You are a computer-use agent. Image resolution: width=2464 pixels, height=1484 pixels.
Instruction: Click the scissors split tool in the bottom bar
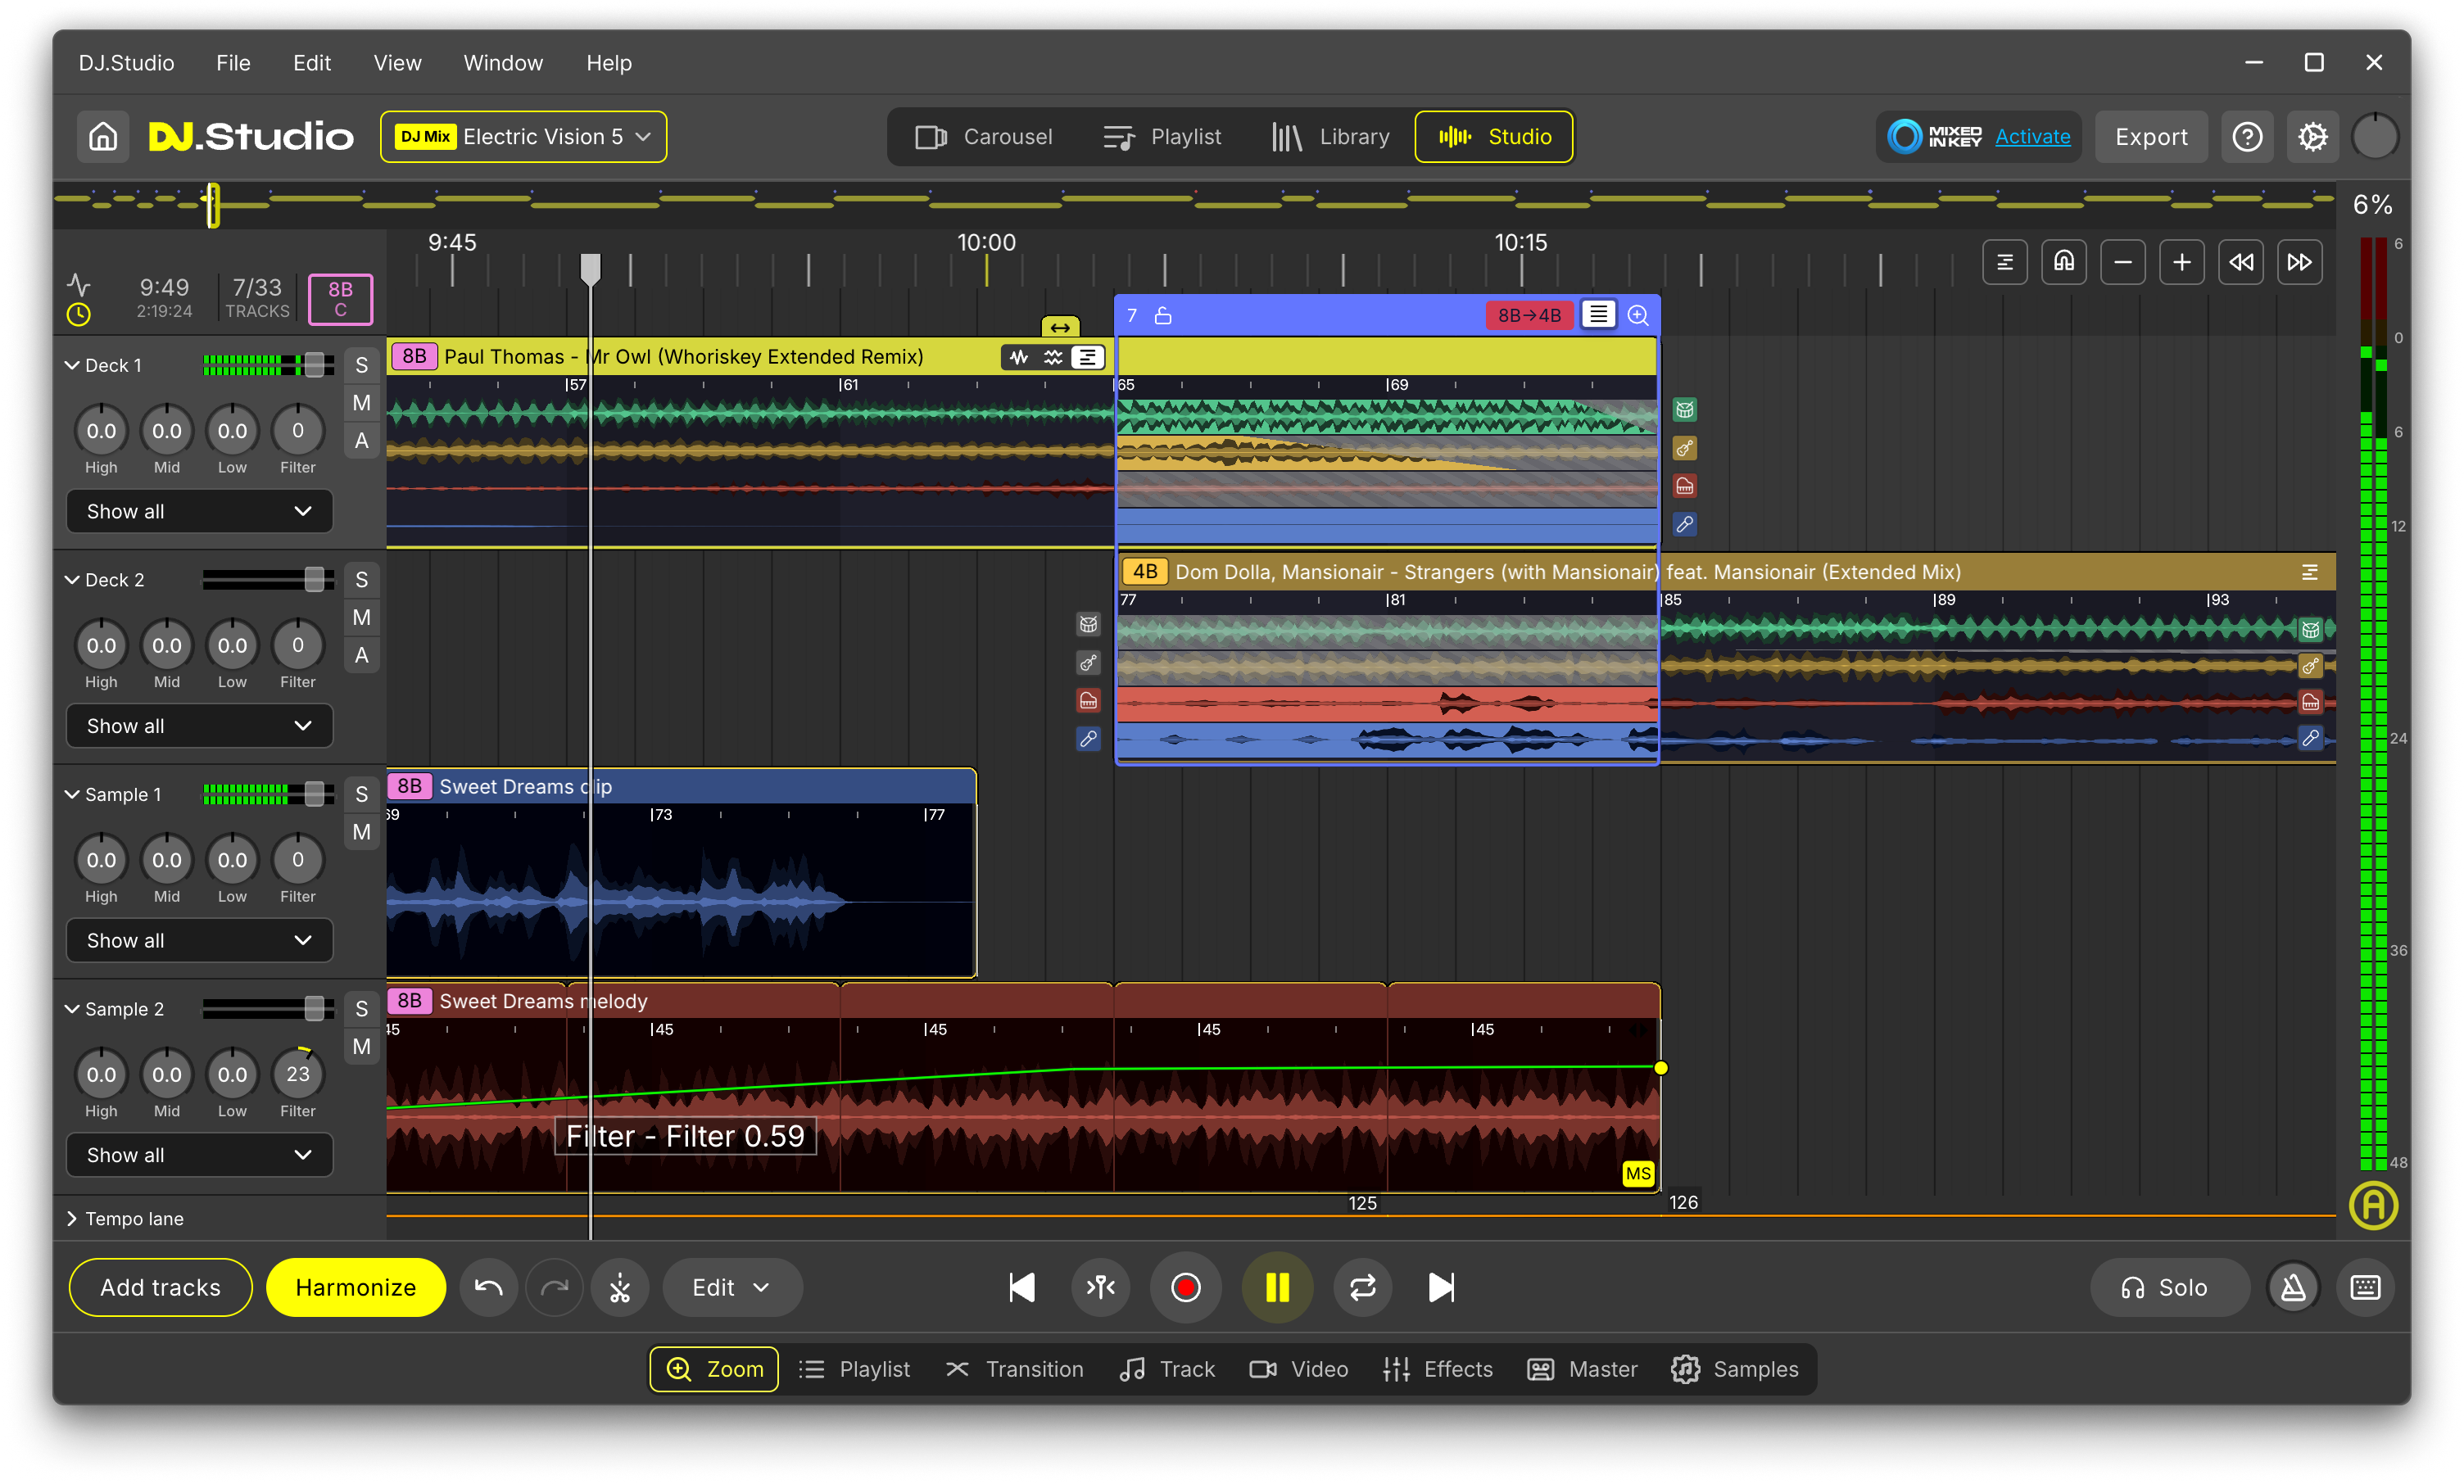[620, 1288]
